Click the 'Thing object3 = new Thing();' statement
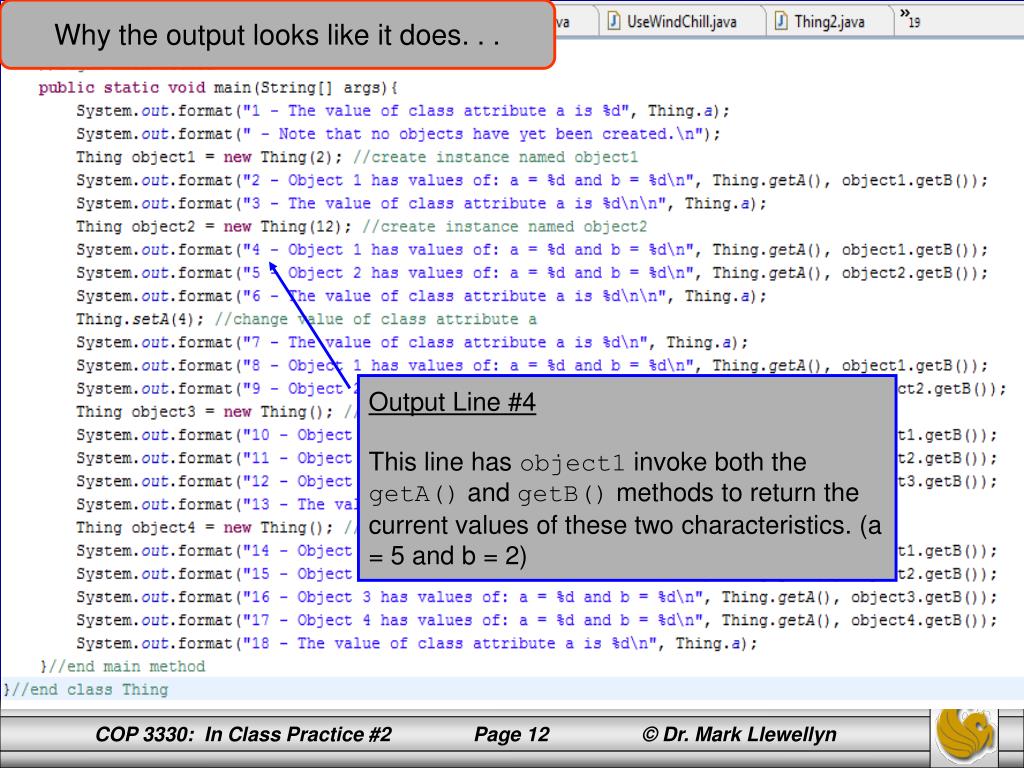This screenshot has height=768, width=1024. 204,412
